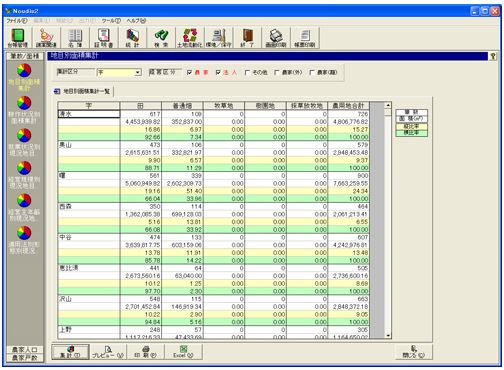Expand the 集計区分 dropdown arrow

138,72
